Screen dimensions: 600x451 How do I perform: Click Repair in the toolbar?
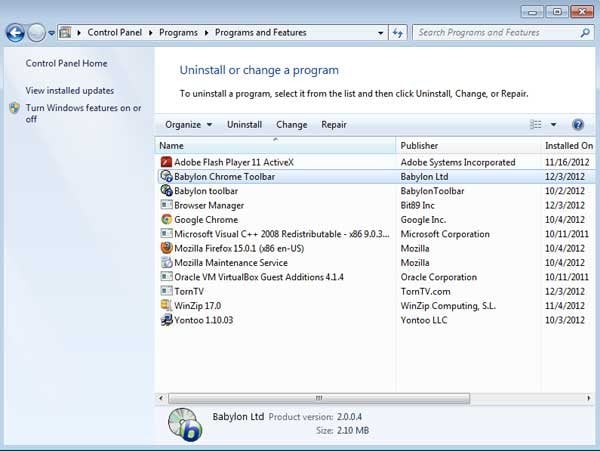tap(334, 125)
